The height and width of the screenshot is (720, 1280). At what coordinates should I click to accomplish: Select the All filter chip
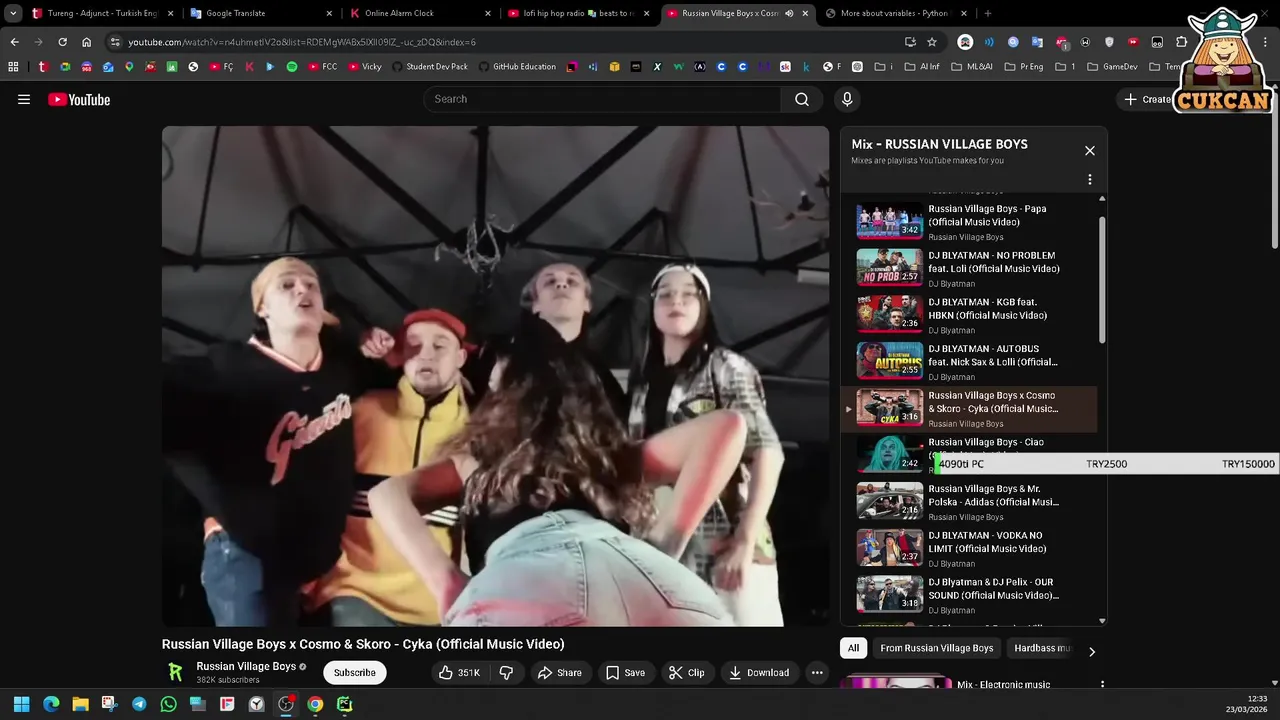click(x=853, y=648)
